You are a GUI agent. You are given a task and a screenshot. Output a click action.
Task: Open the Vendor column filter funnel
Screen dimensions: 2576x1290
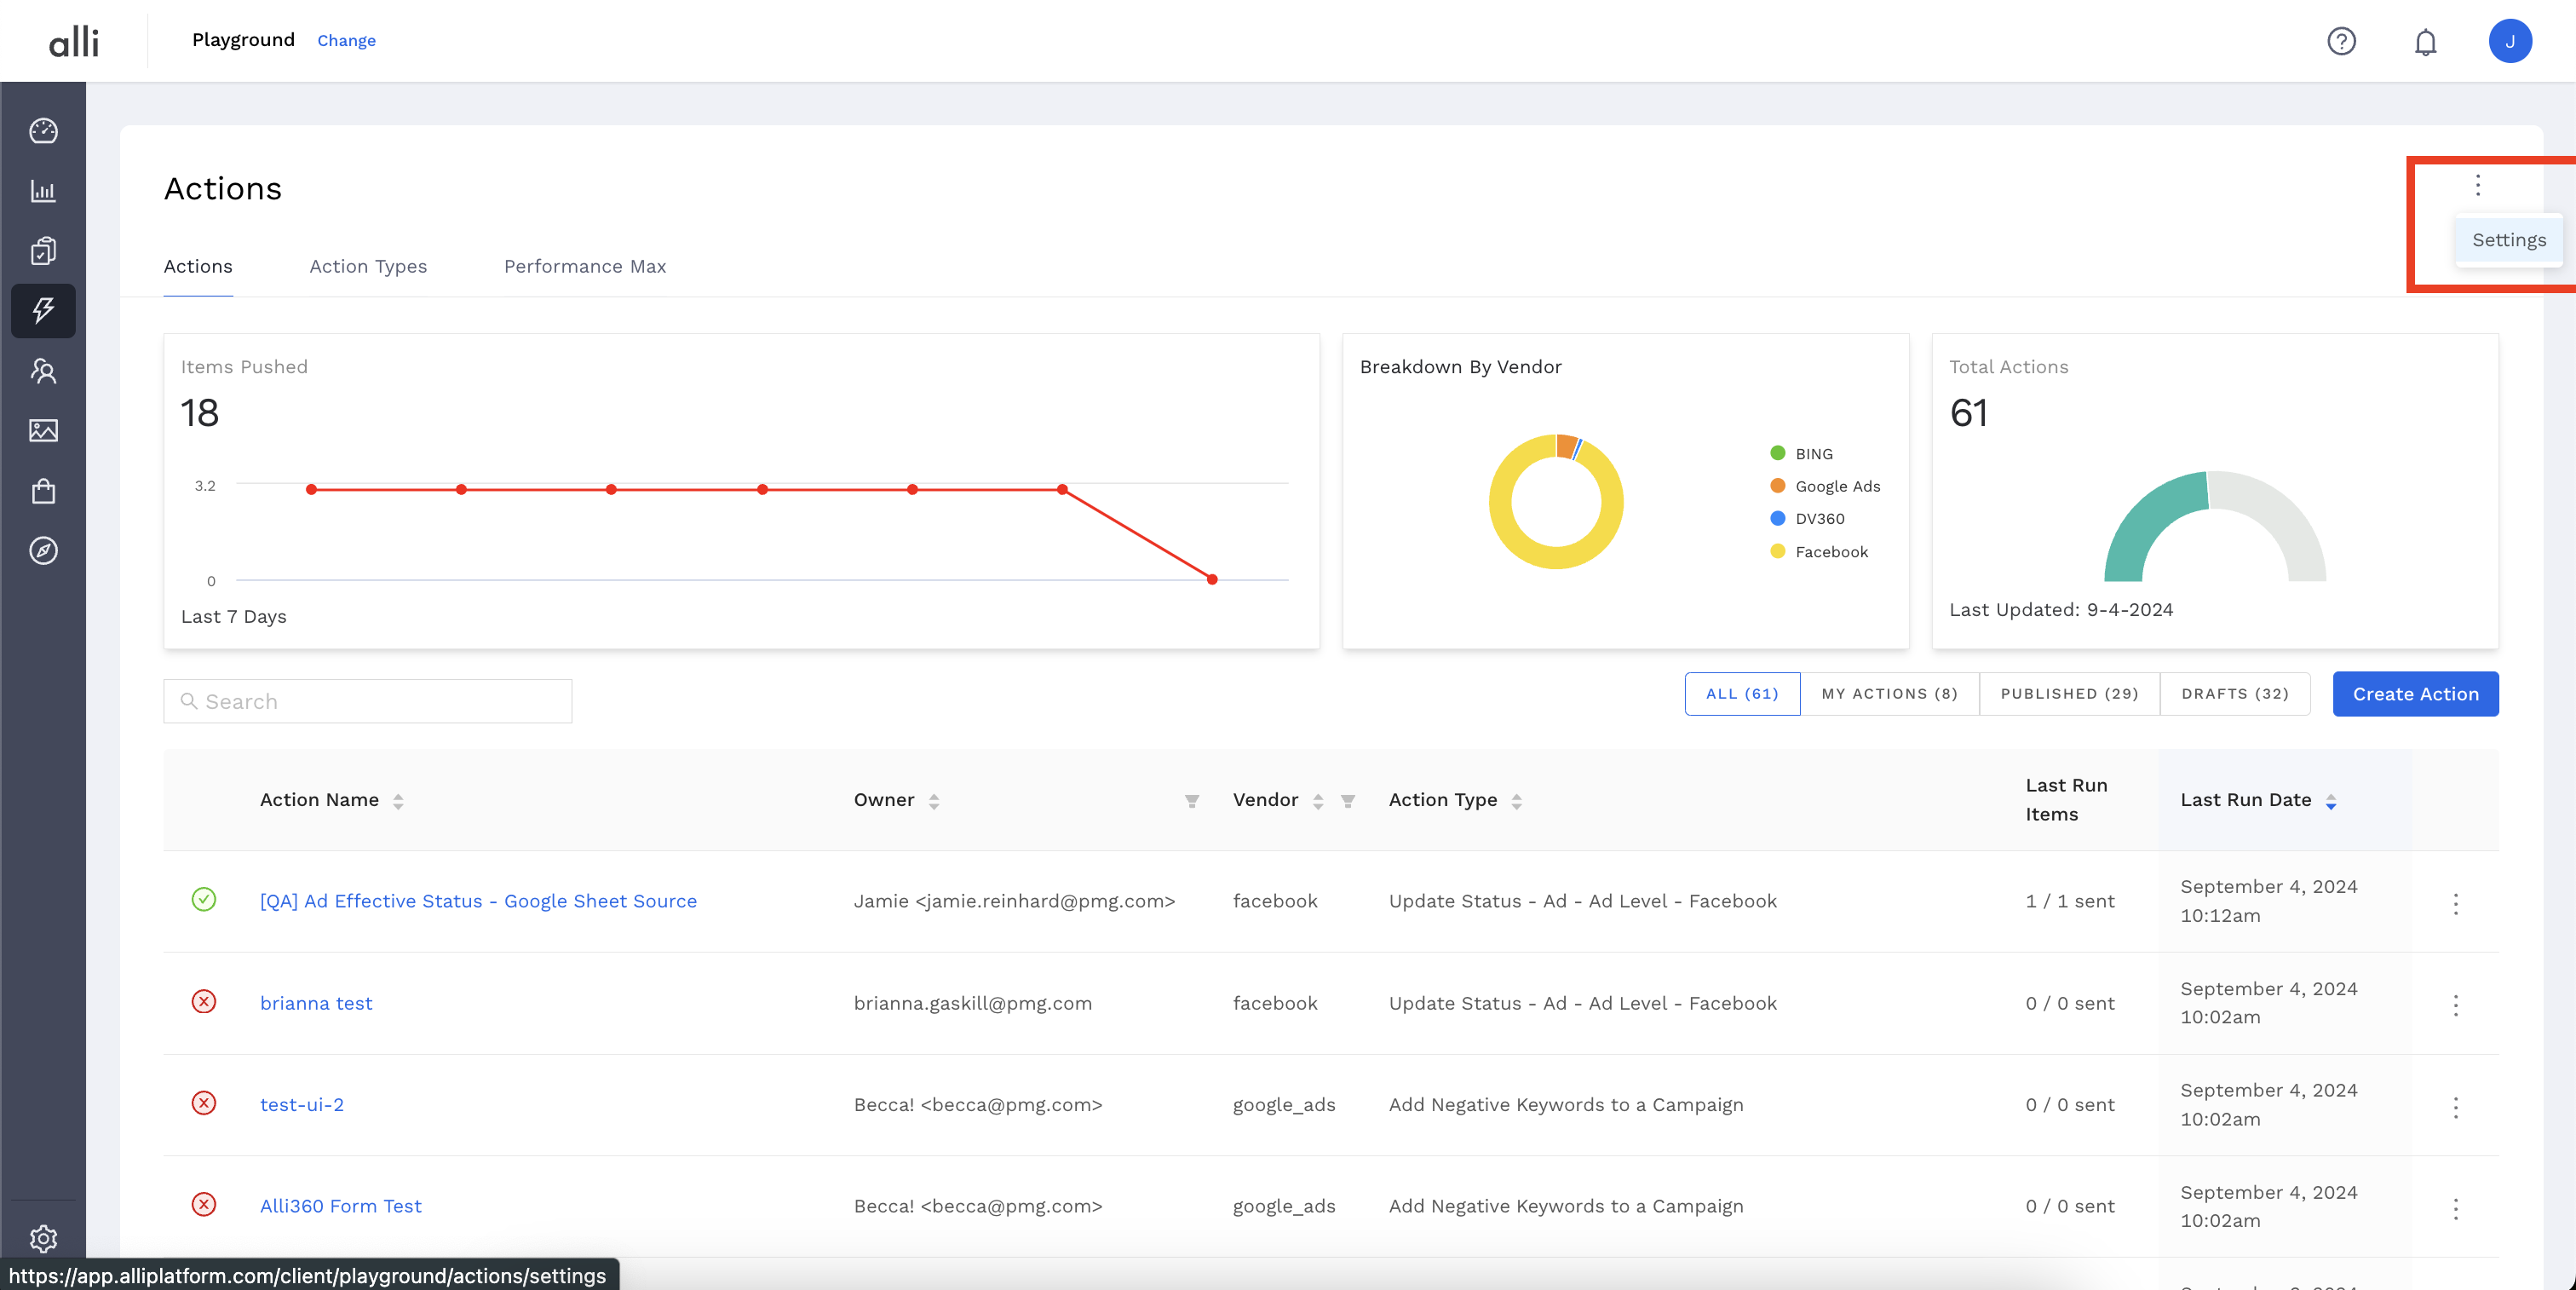[x=1348, y=801]
